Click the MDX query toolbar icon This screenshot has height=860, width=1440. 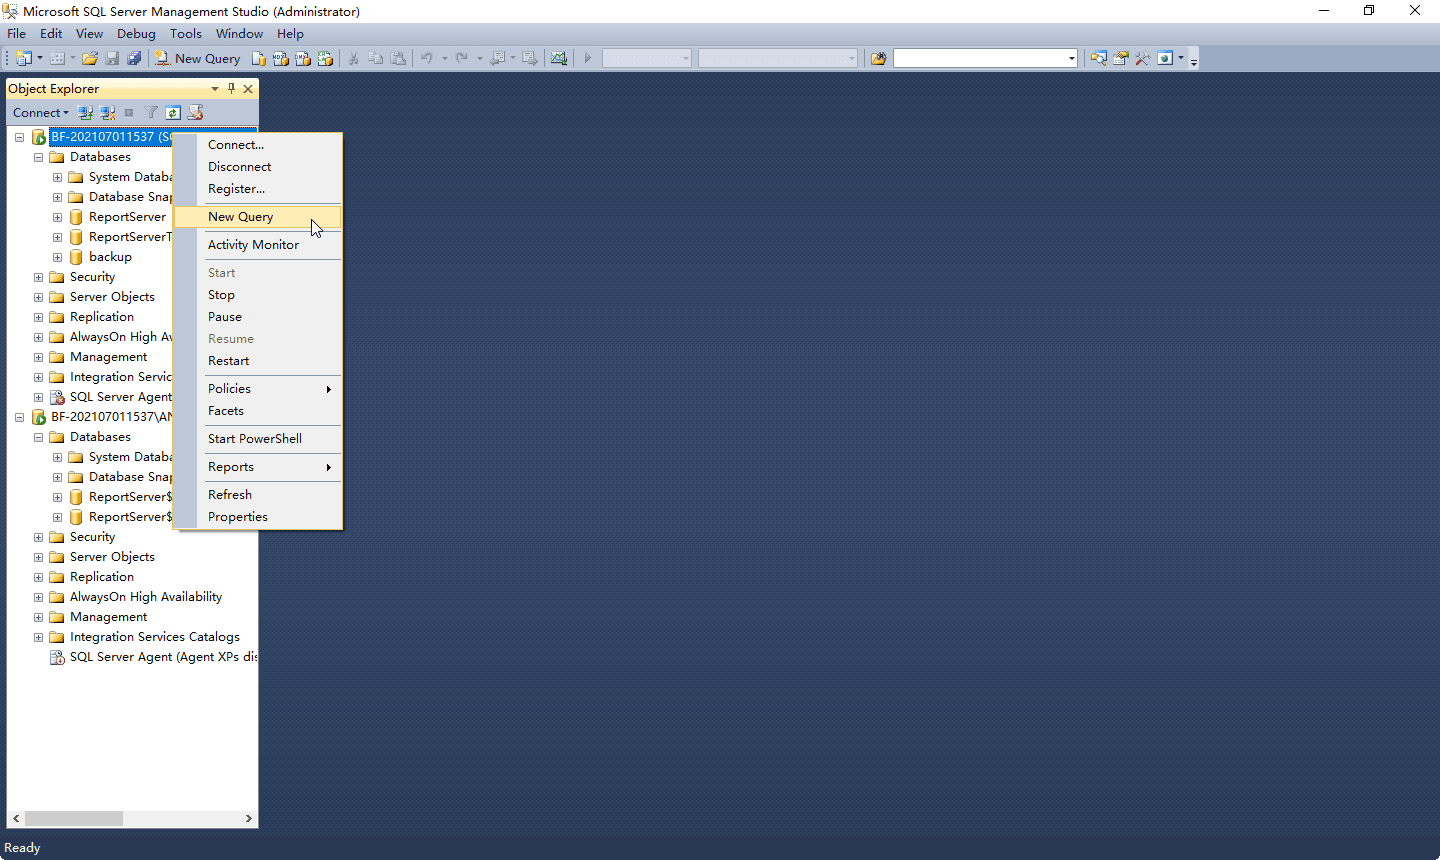(280, 58)
